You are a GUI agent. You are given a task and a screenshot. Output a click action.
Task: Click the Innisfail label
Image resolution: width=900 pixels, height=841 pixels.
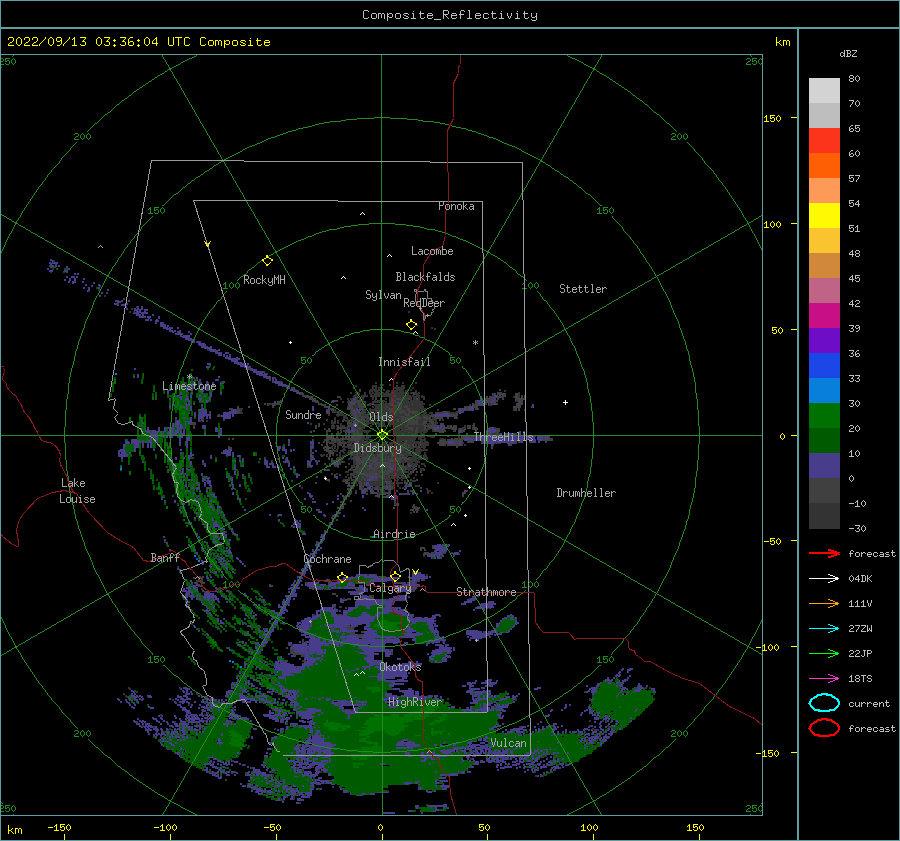404,362
